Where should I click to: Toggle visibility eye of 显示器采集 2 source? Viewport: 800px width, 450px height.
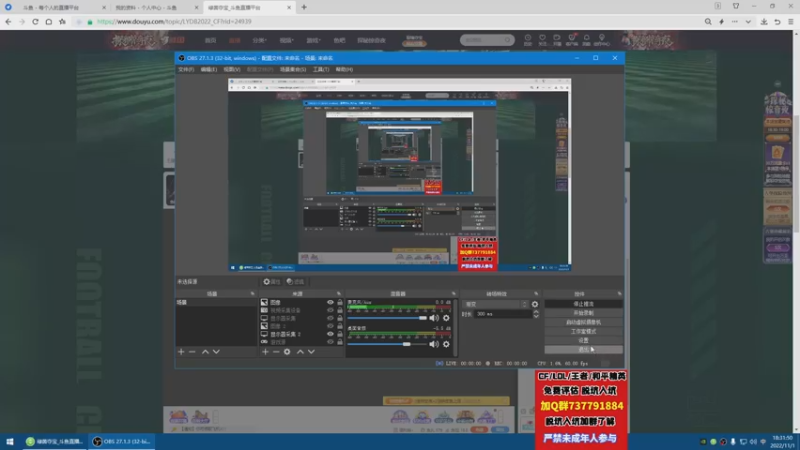click(330, 334)
